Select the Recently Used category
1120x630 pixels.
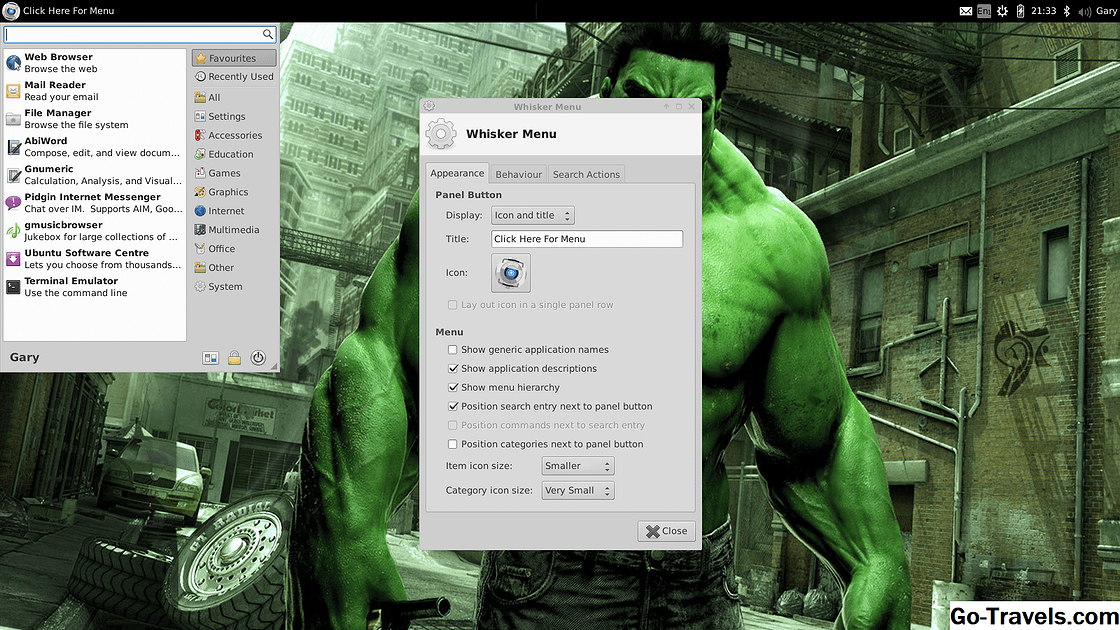pyautogui.click(x=234, y=77)
